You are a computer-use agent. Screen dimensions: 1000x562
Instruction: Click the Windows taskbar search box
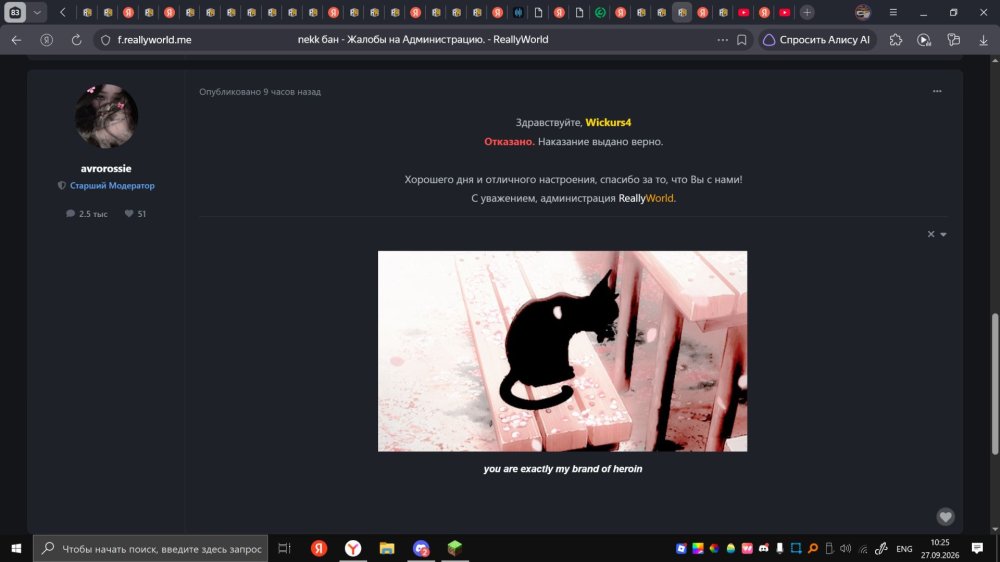coord(151,549)
